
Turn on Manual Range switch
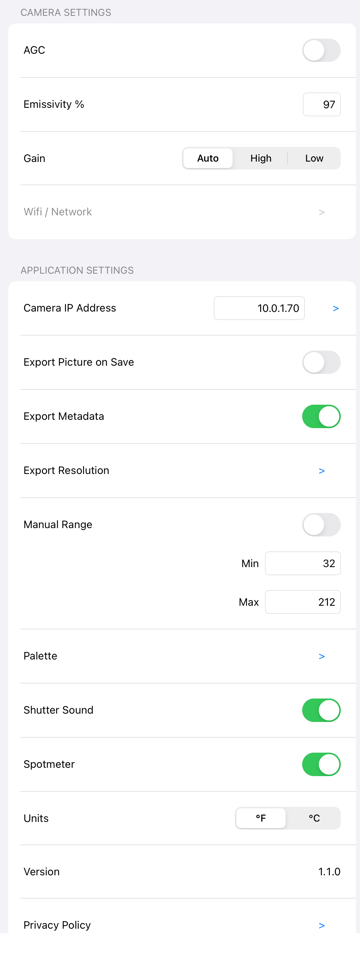click(321, 524)
